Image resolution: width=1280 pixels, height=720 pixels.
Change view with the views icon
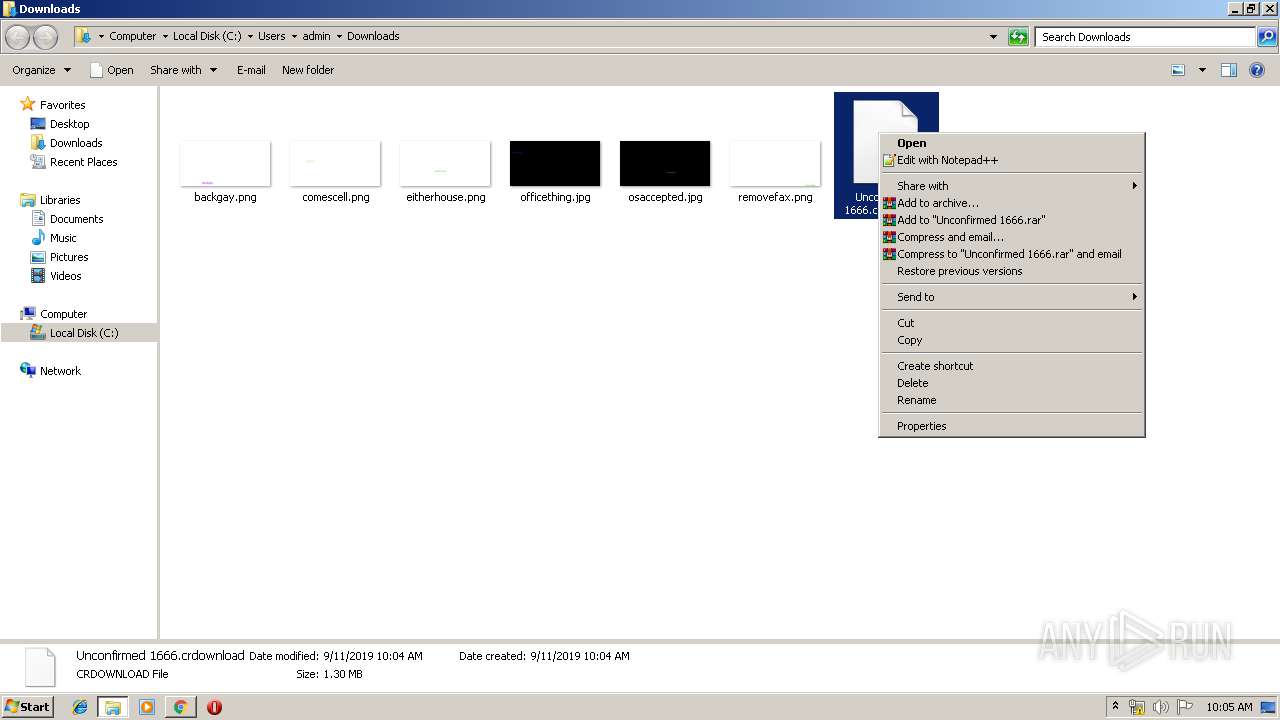coord(1178,70)
